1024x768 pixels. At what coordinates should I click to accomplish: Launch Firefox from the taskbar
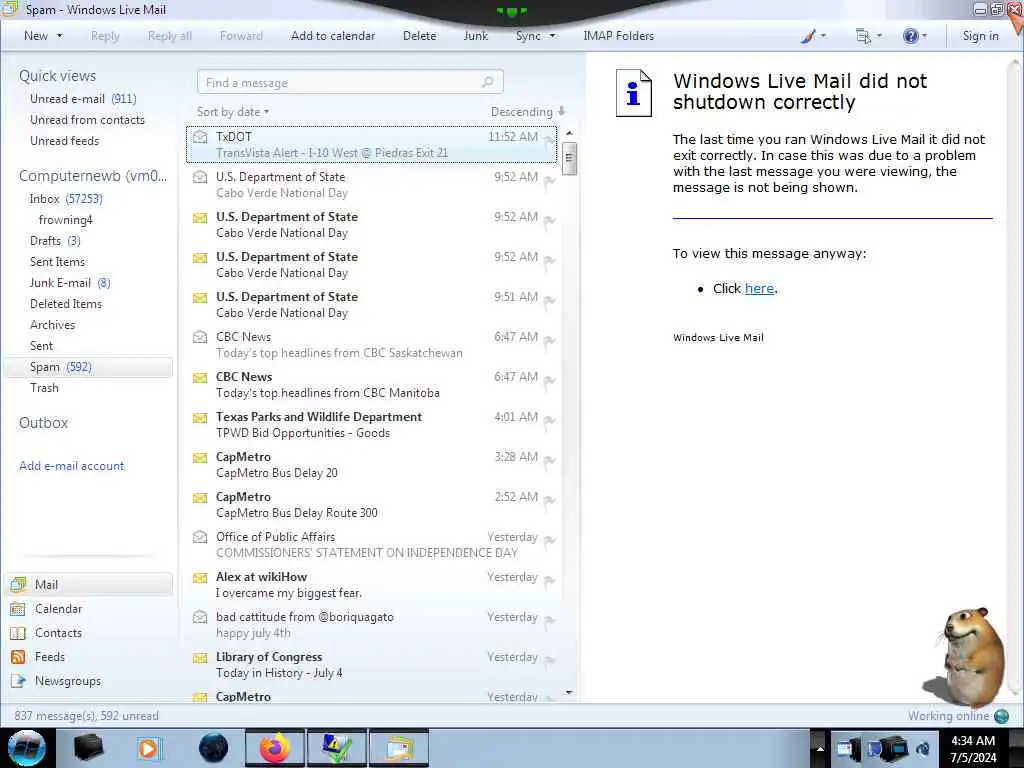[274, 748]
